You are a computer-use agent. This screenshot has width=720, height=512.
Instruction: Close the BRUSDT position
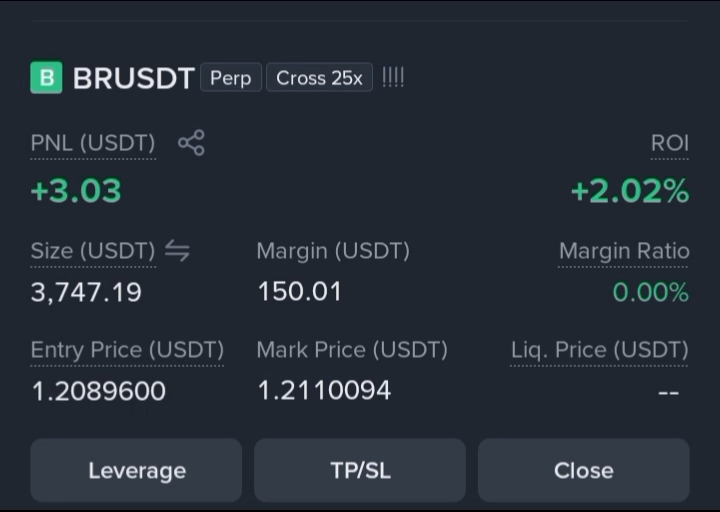584,470
